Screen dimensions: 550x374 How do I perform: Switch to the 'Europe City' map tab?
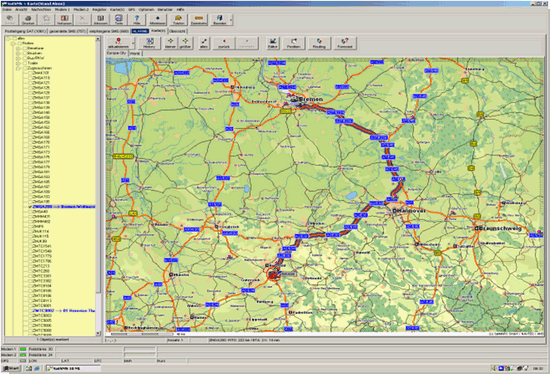click(116, 53)
